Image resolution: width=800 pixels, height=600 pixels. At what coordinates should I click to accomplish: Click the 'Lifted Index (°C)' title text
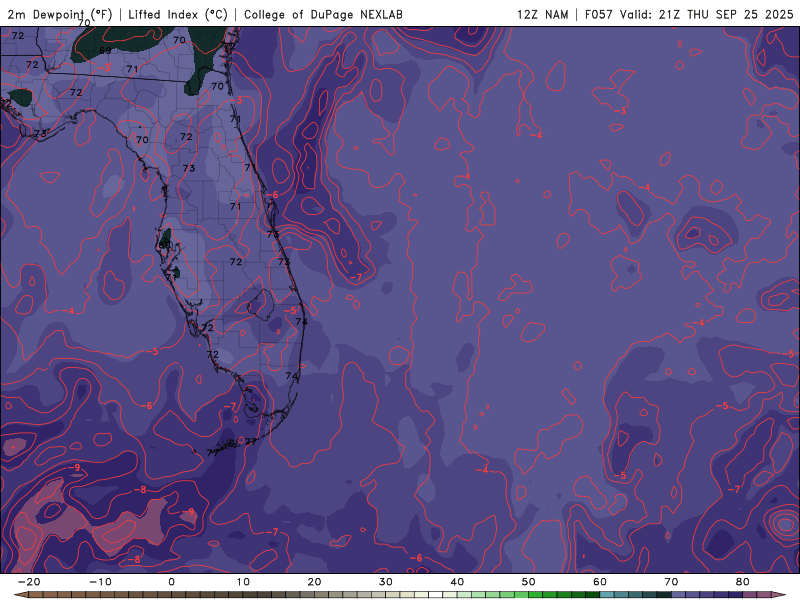point(178,14)
